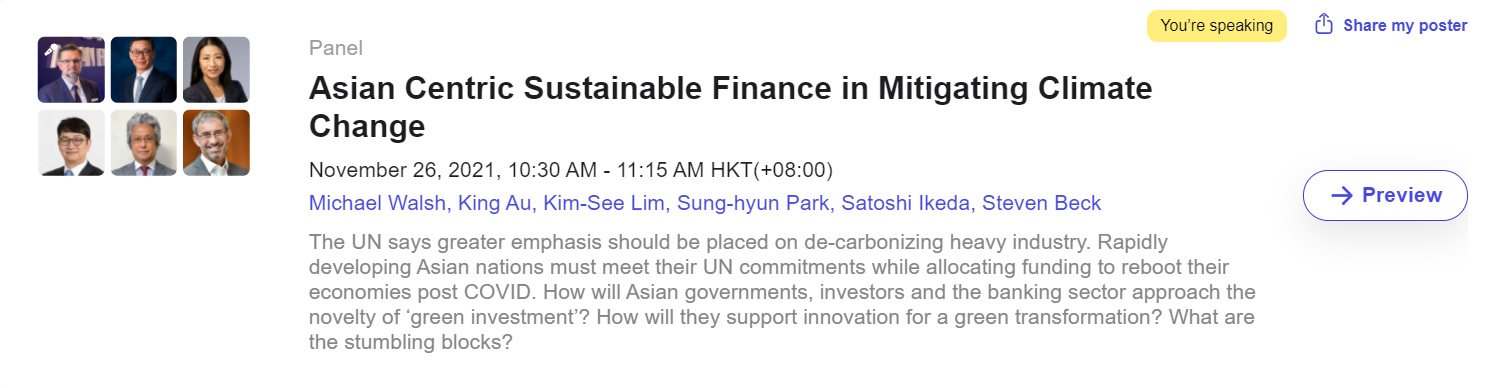The height and width of the screenshot is (388, 1501).
Task: Click photo of man on blue background
Action: point(144,70)
